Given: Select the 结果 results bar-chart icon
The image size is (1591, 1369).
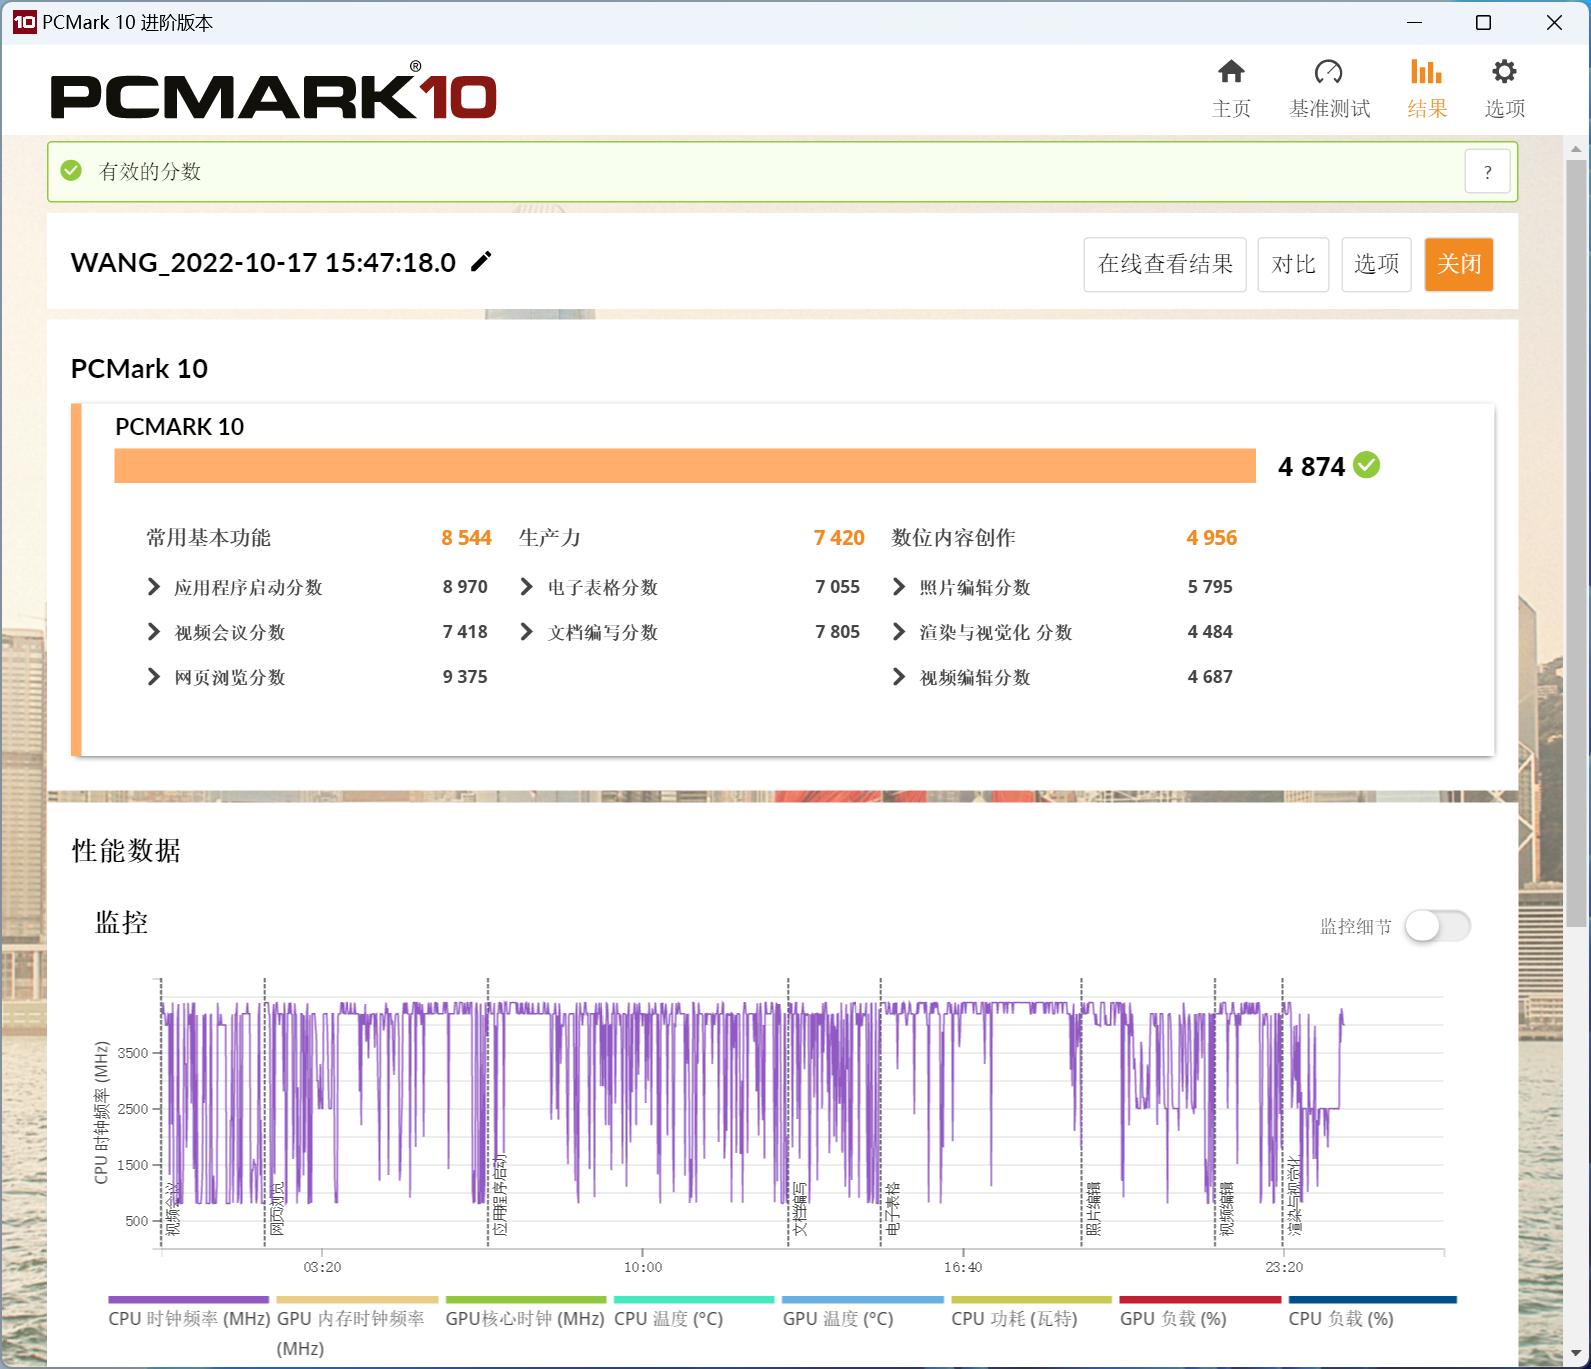Looking at the screenshot, I should tap(1426, 72).
